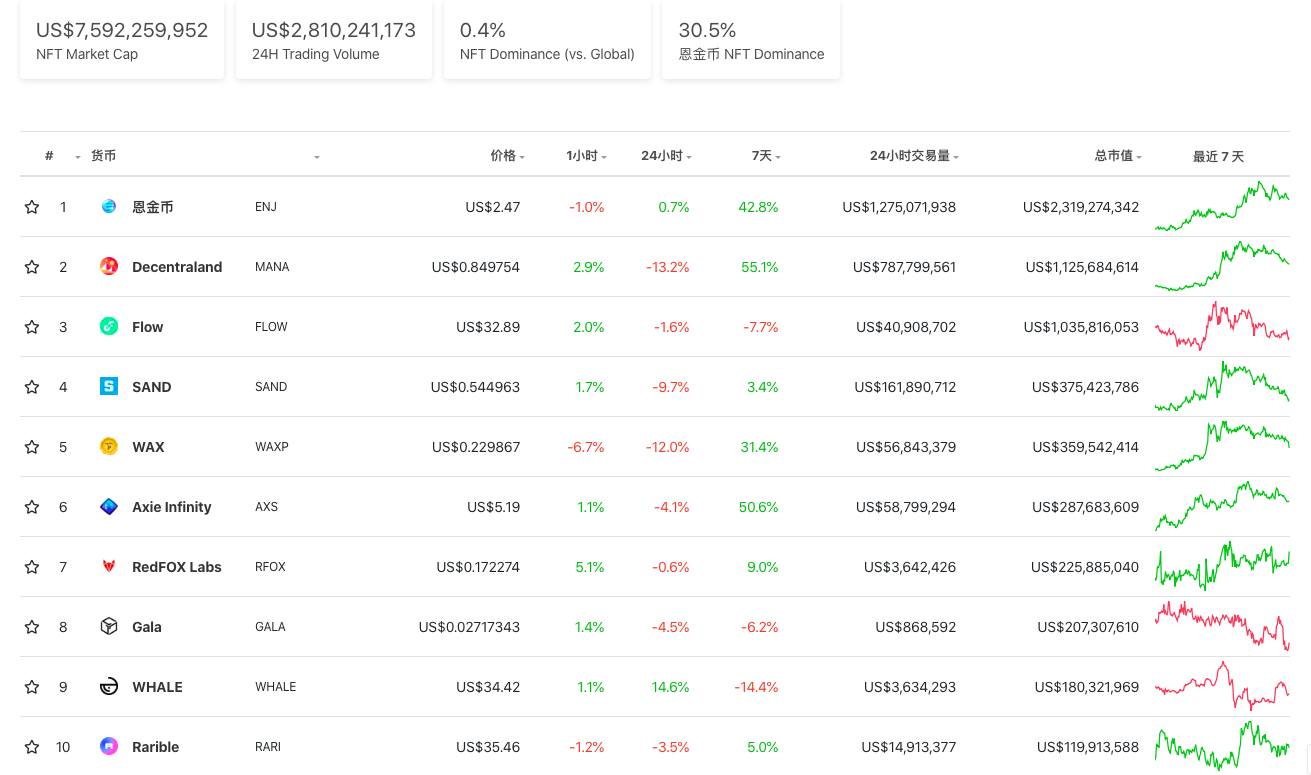Star the WHALE row
Screen dimensions: 1311x775
[x=32, y=687]
